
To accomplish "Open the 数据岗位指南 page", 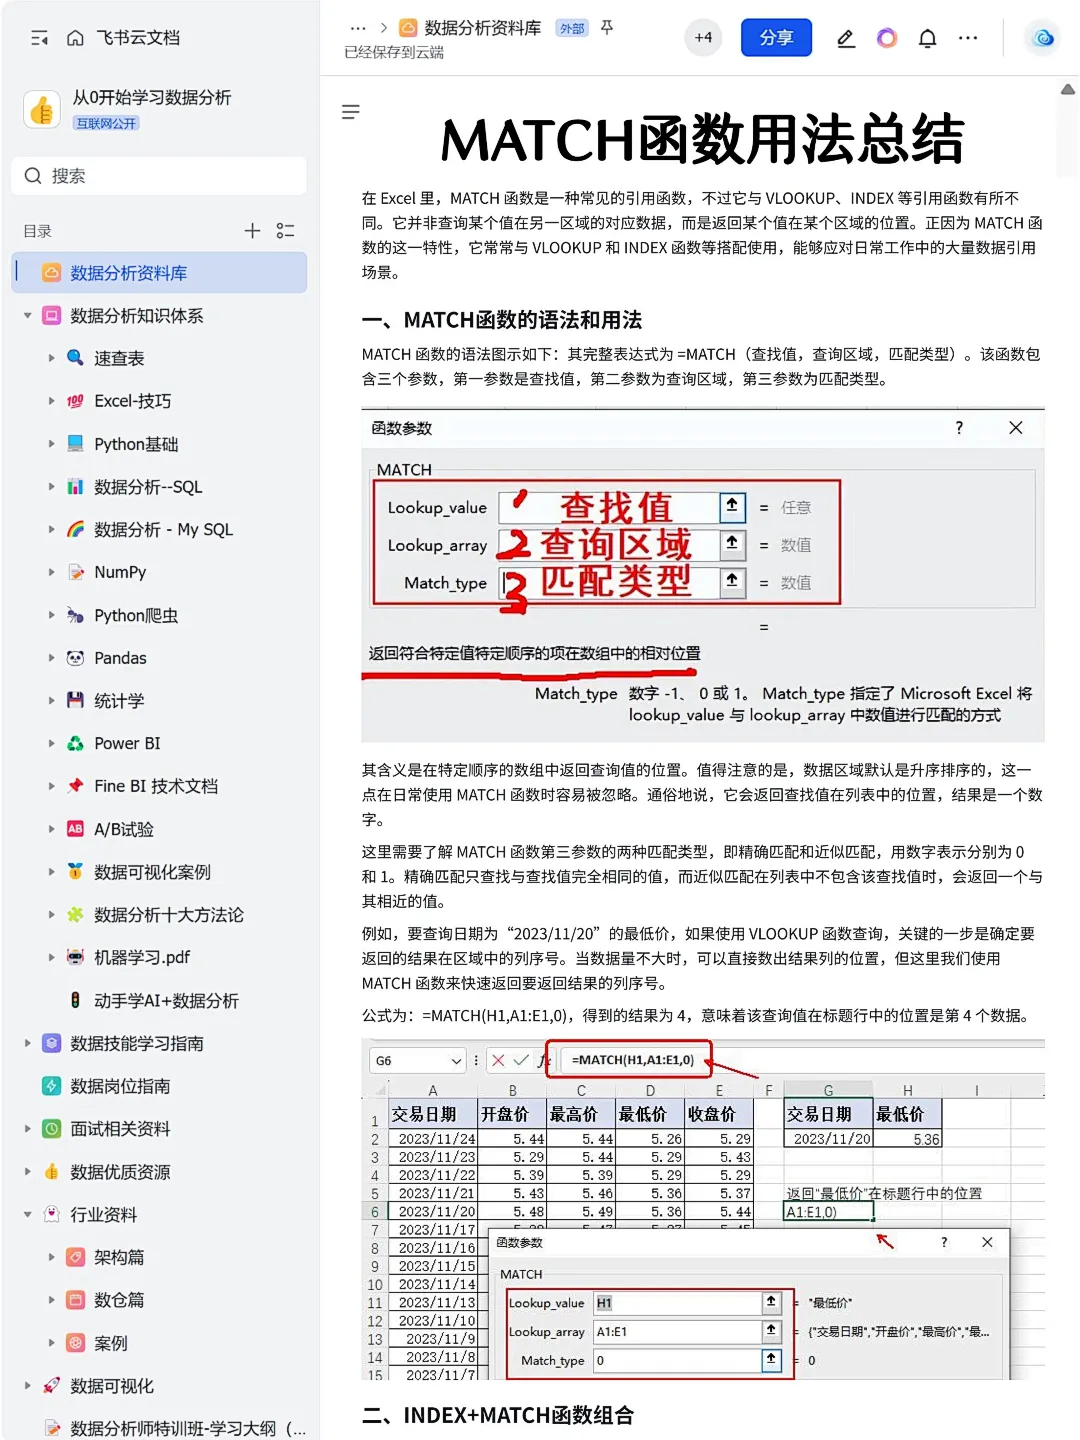I will pos(120,1086).
